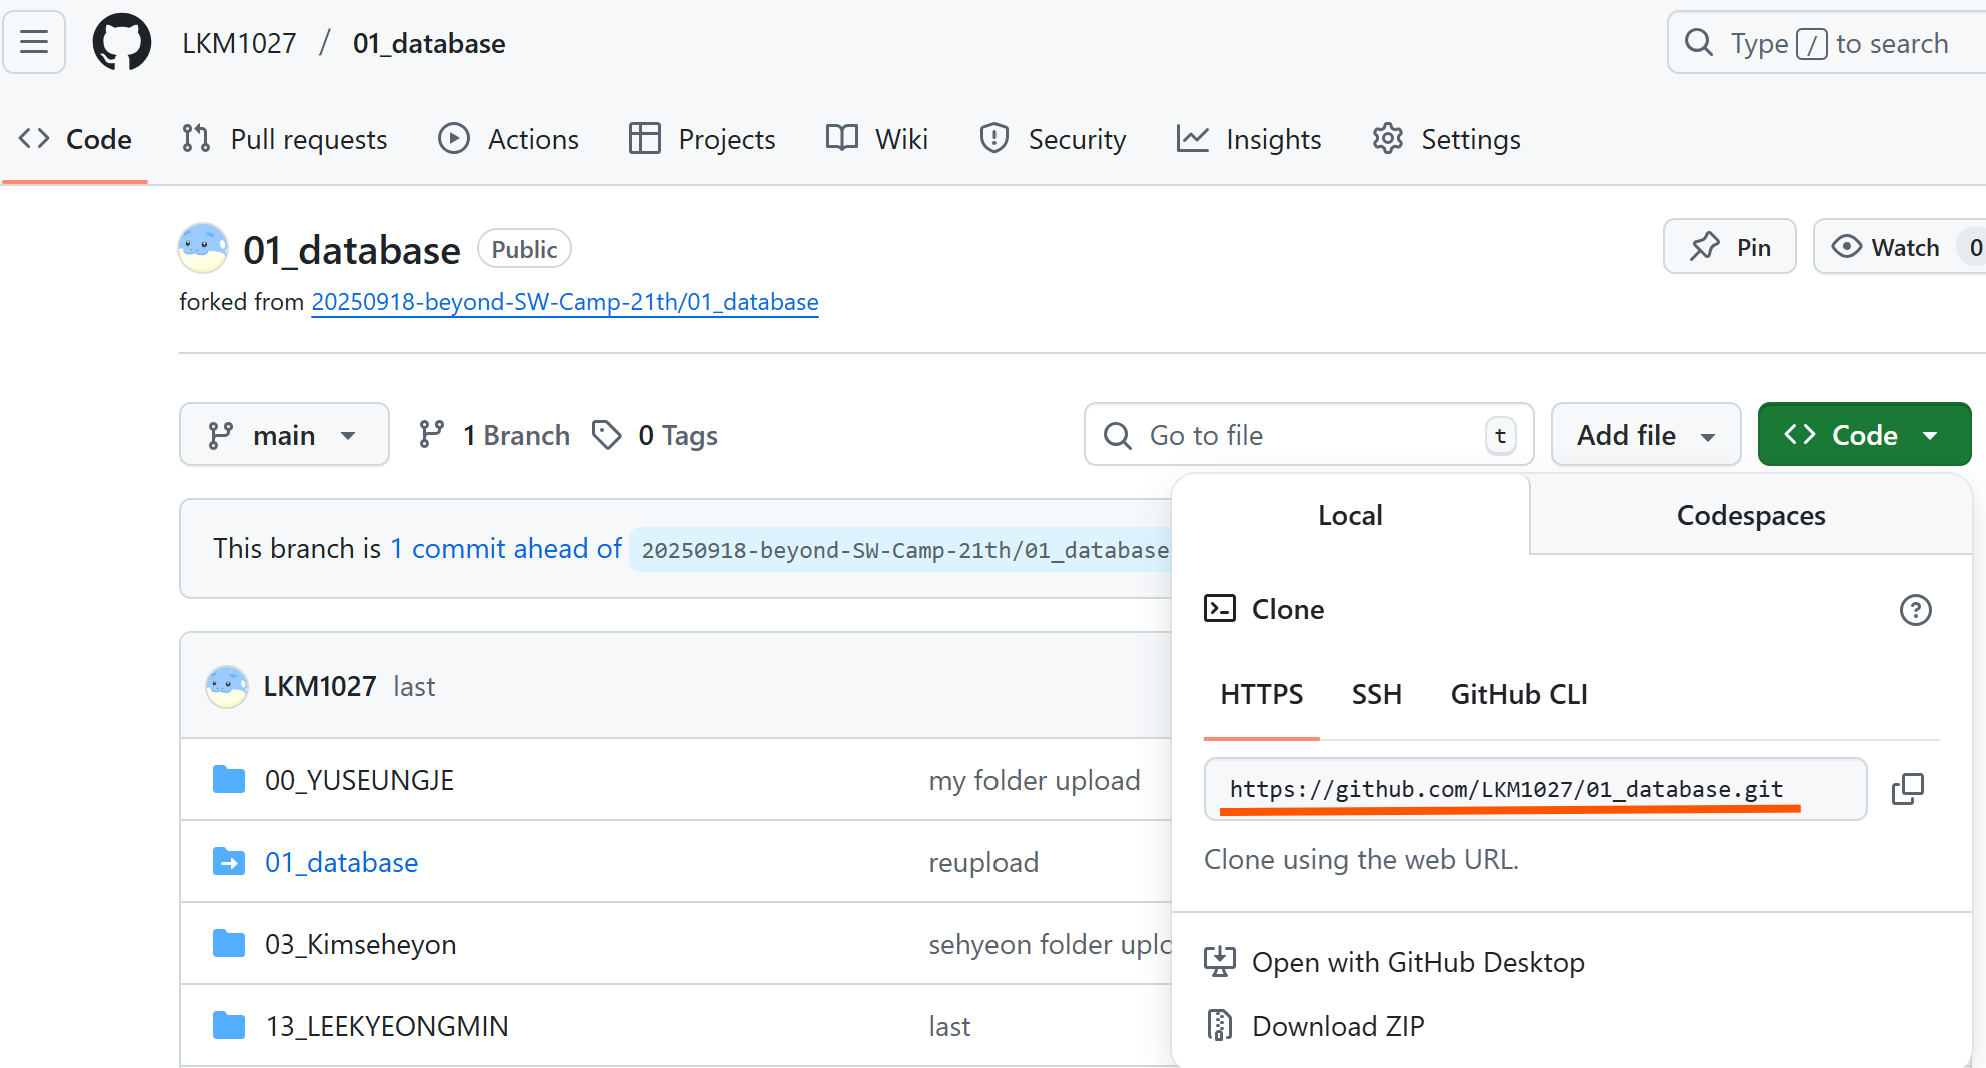Expand the Add file dropdown
This screenshot has width=1986, height=1068.
click(x=1646, y=435)
